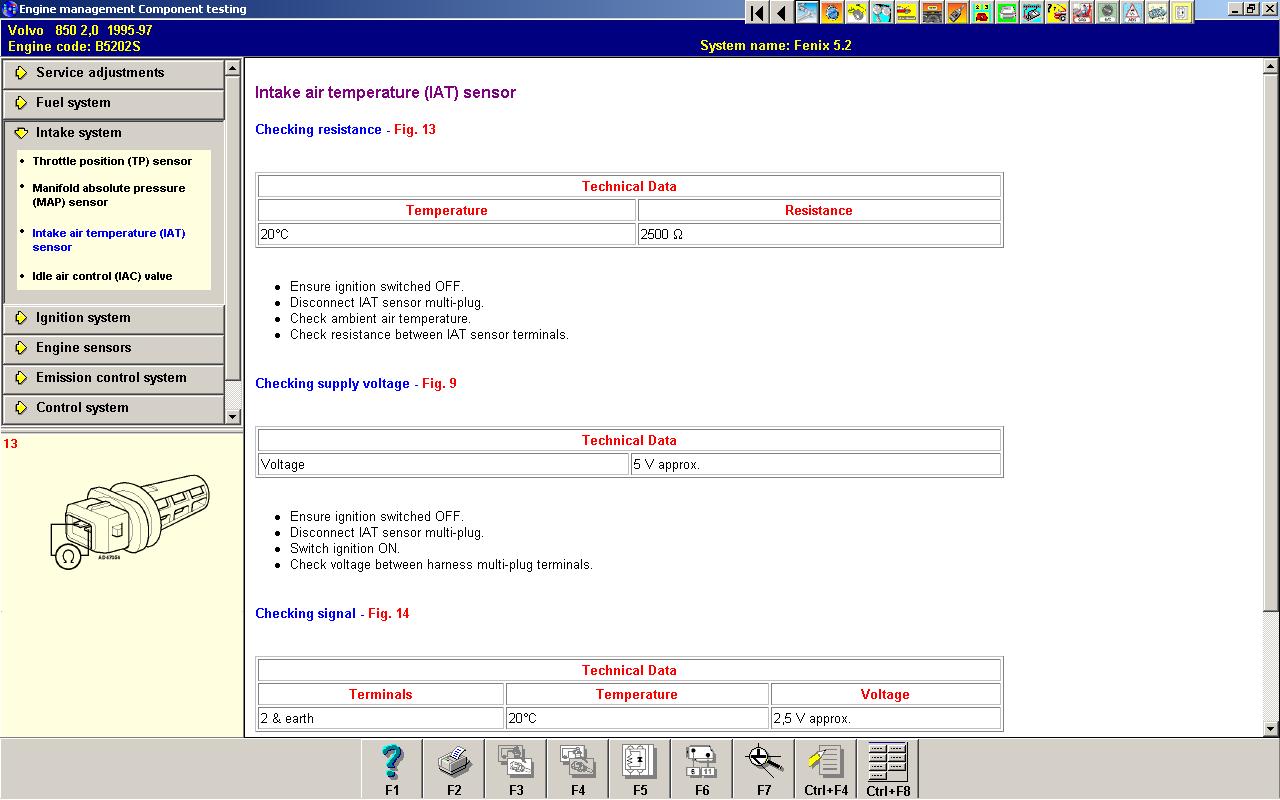Open Manifold absolute pressure (MAP) sensor

tap(109, 195)
